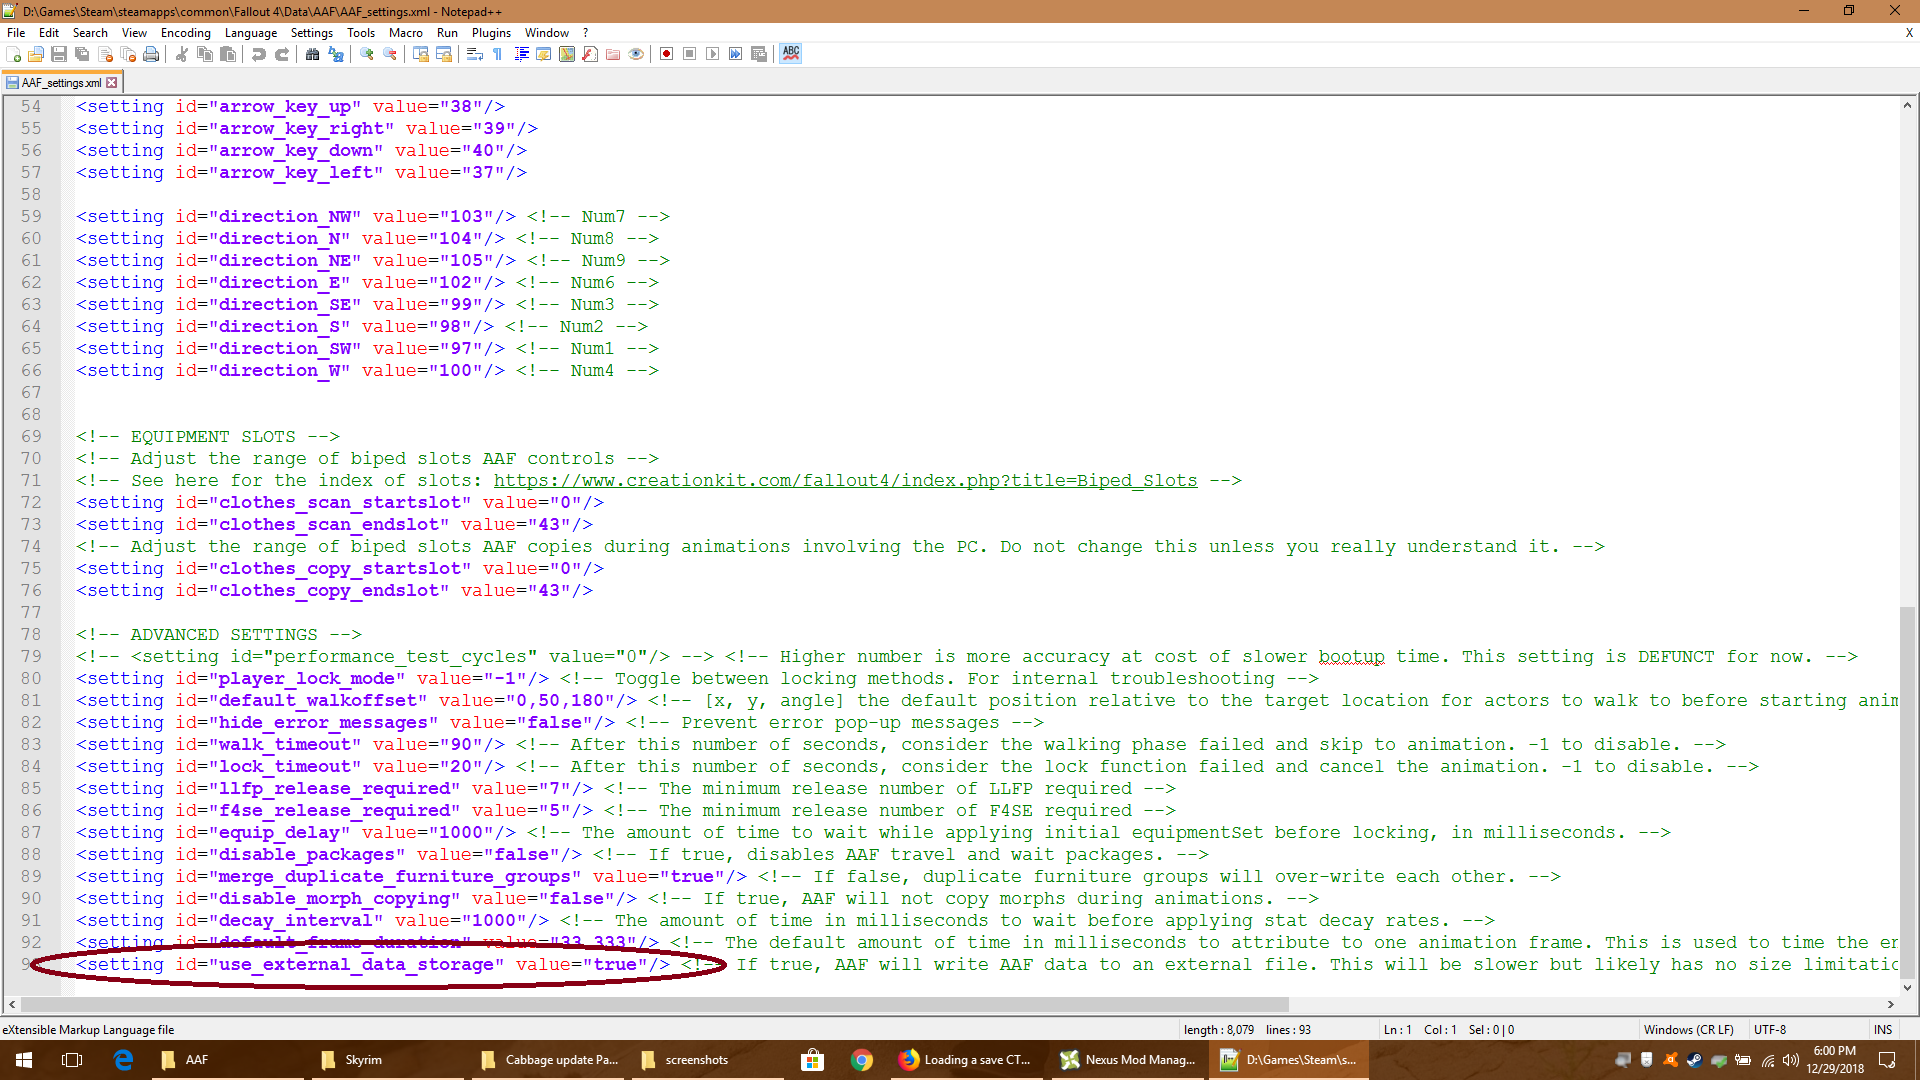Screen dimensions: 1920x1080
Task: Cut selection with scissors icon
Action: [182, 54]
